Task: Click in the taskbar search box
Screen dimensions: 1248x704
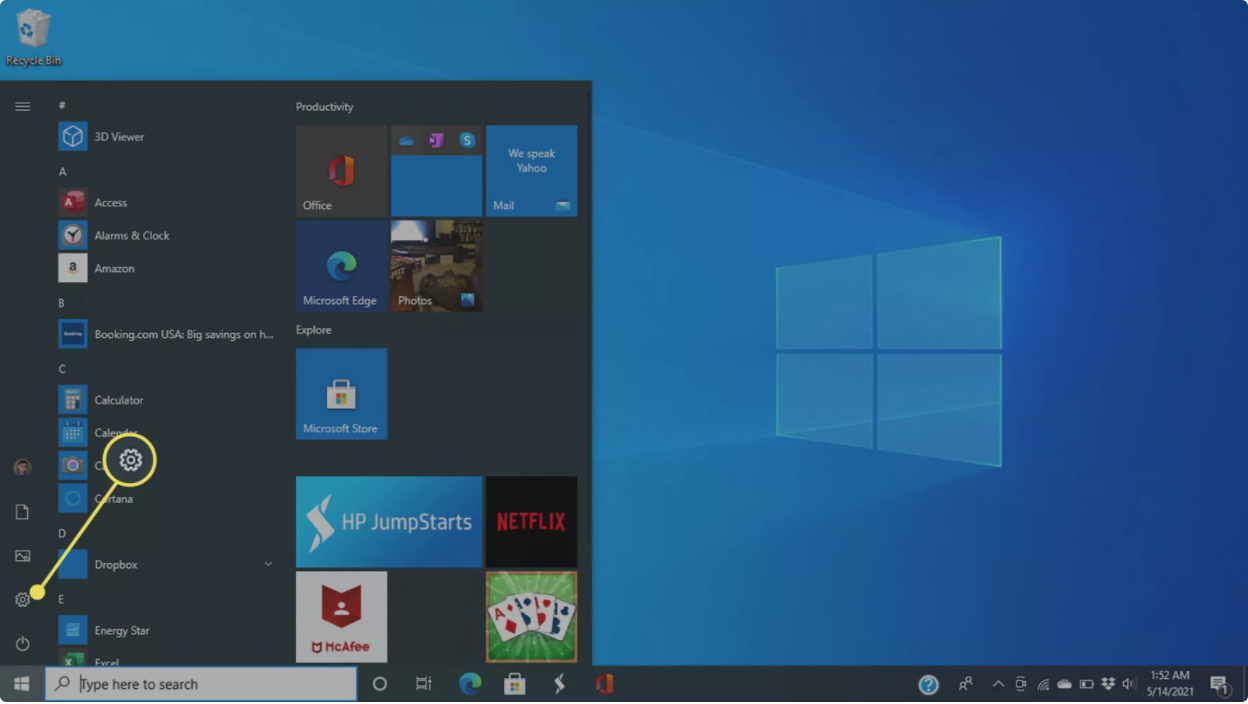Action: 210,684
